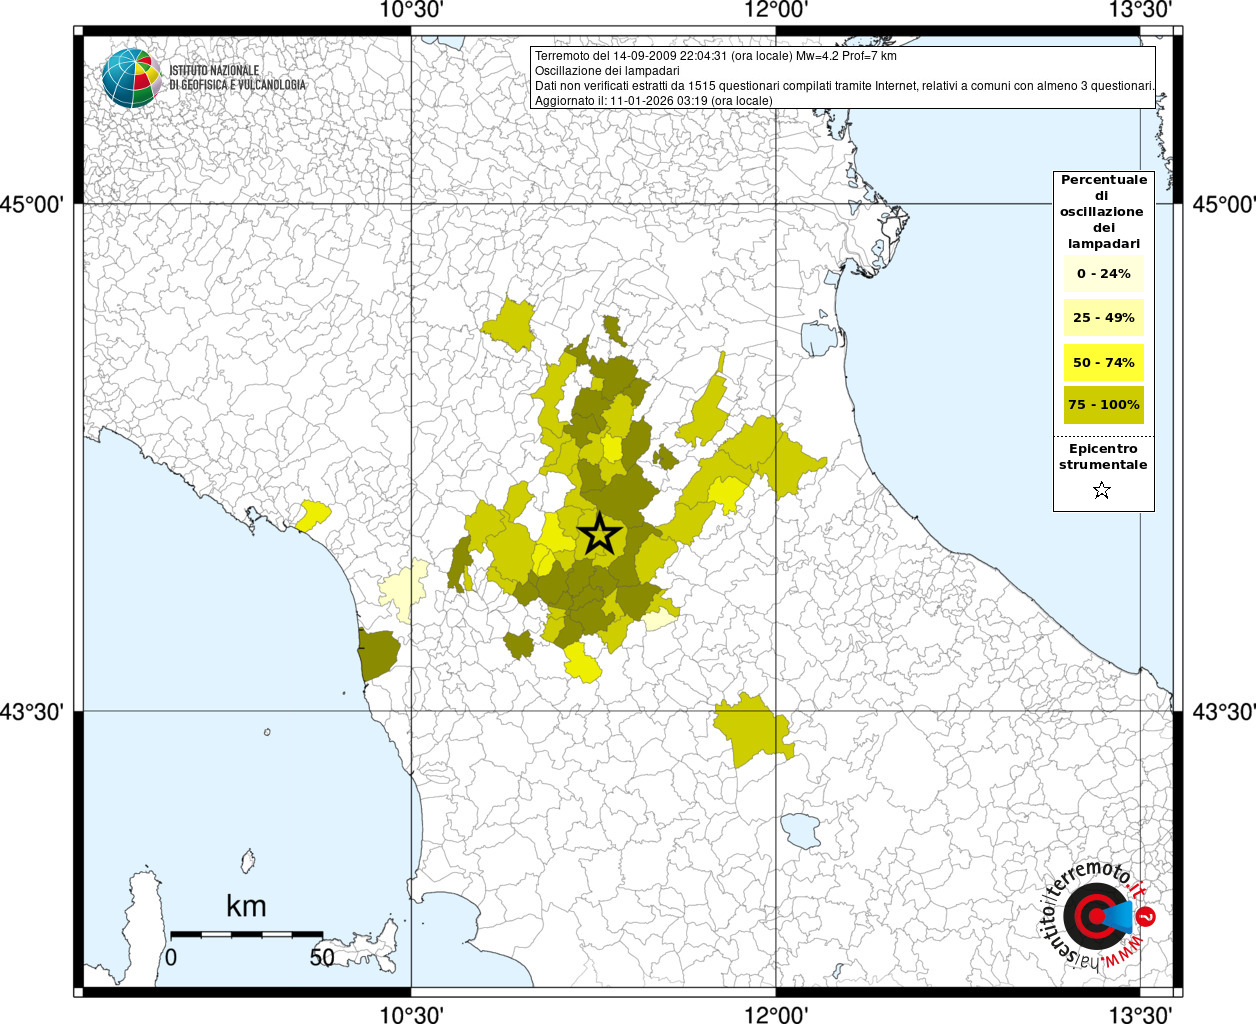Click the blue Lake Trasimeno on the map
Viewport: 1256px width, 1024px height.
point(799,830)
